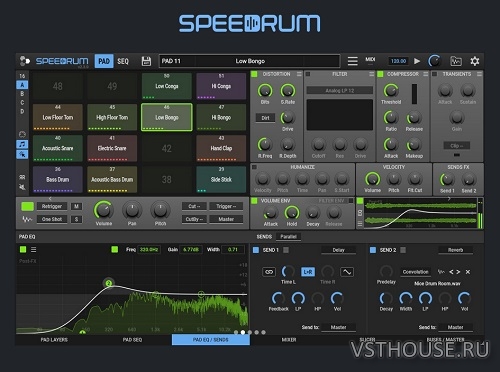Click the Compressor Threshold knob

point(391,90)
